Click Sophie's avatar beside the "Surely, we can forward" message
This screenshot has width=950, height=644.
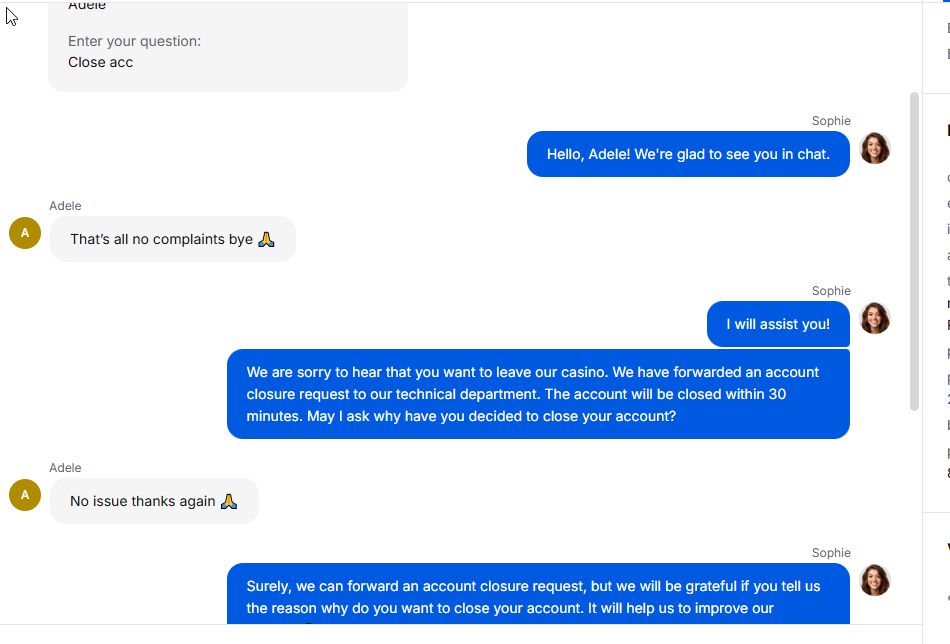coord(875,580)
